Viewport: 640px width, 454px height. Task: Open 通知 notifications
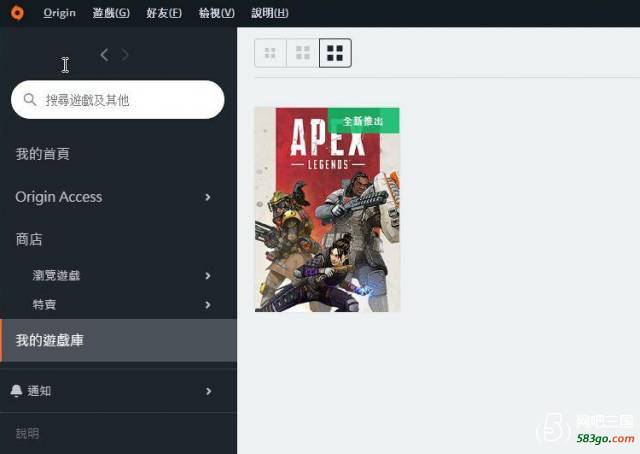tap(39, 391)
